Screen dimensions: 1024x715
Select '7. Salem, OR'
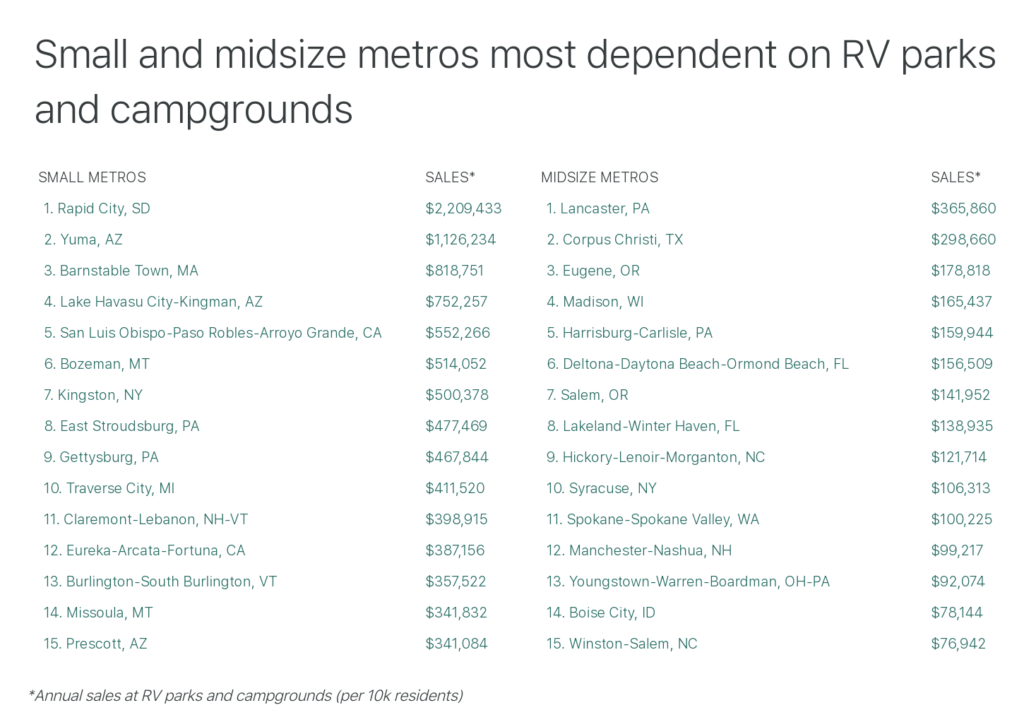tap(587, 395)
